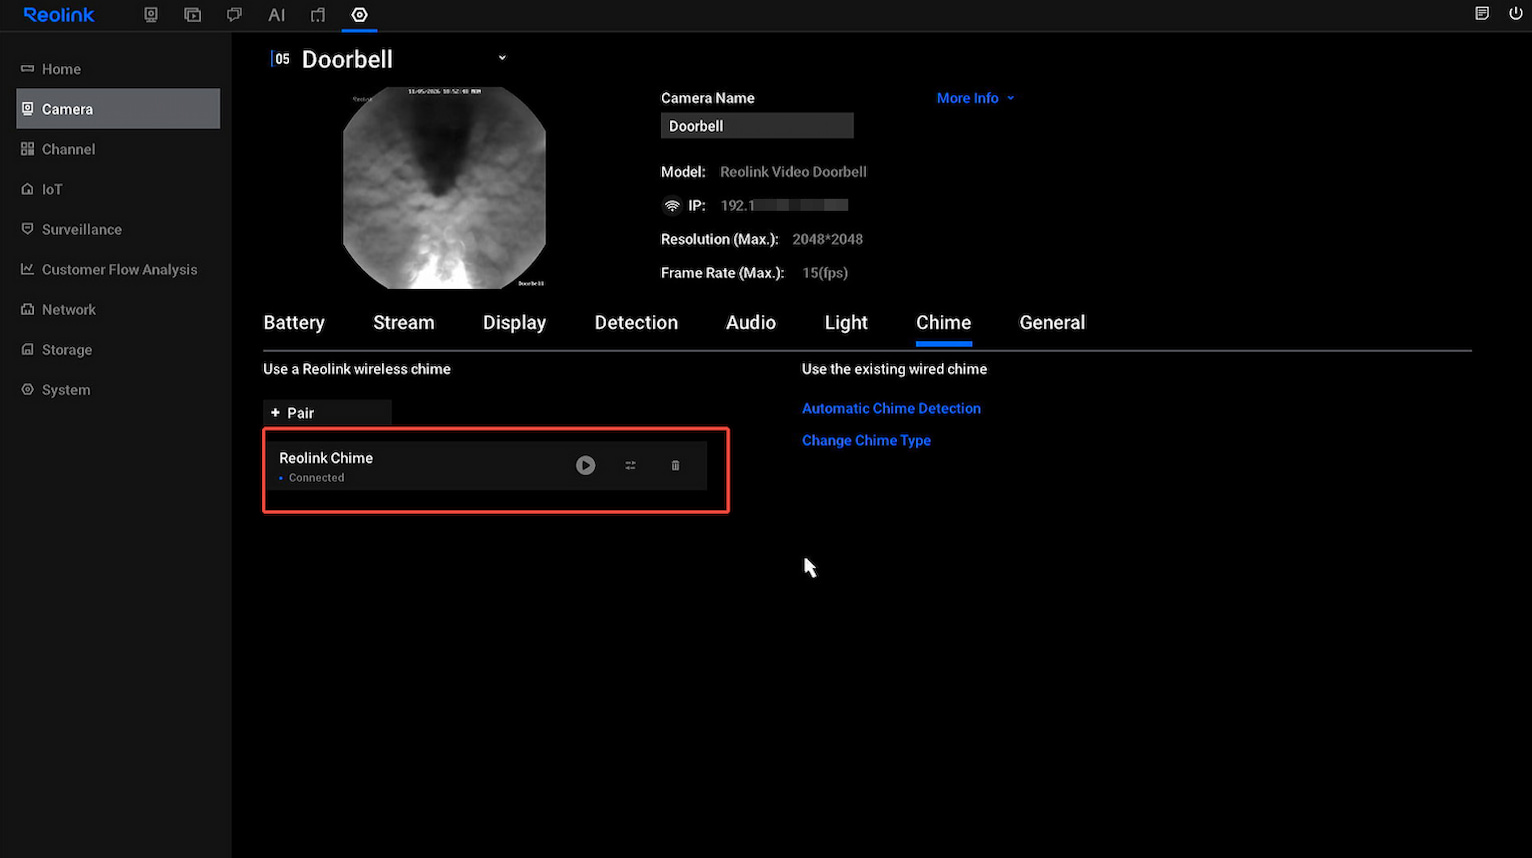
Task: Open Storage in the sidebar
Action: (118, 349)
